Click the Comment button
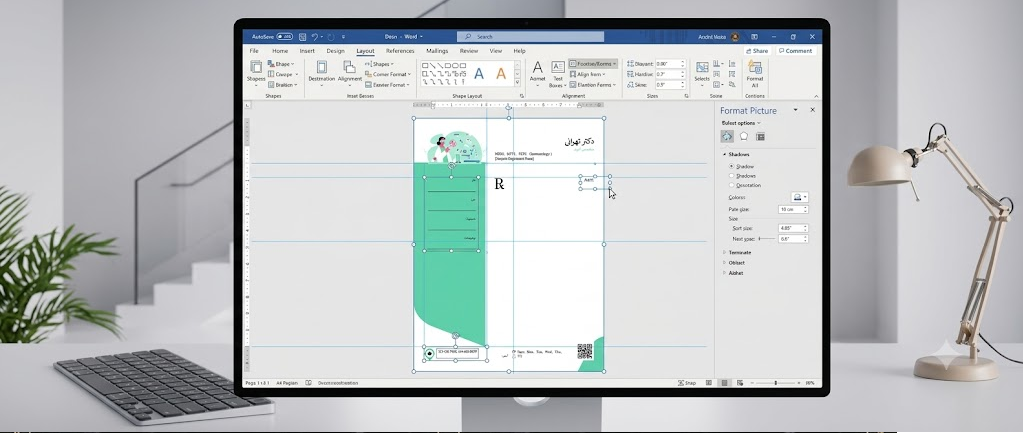The height and width of the screenshot is (433, 1023). click(795, 51)
